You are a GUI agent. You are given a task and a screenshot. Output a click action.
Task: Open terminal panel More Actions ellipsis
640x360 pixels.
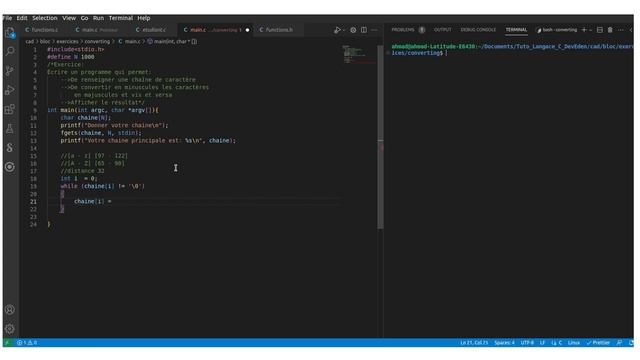point(621,30)
